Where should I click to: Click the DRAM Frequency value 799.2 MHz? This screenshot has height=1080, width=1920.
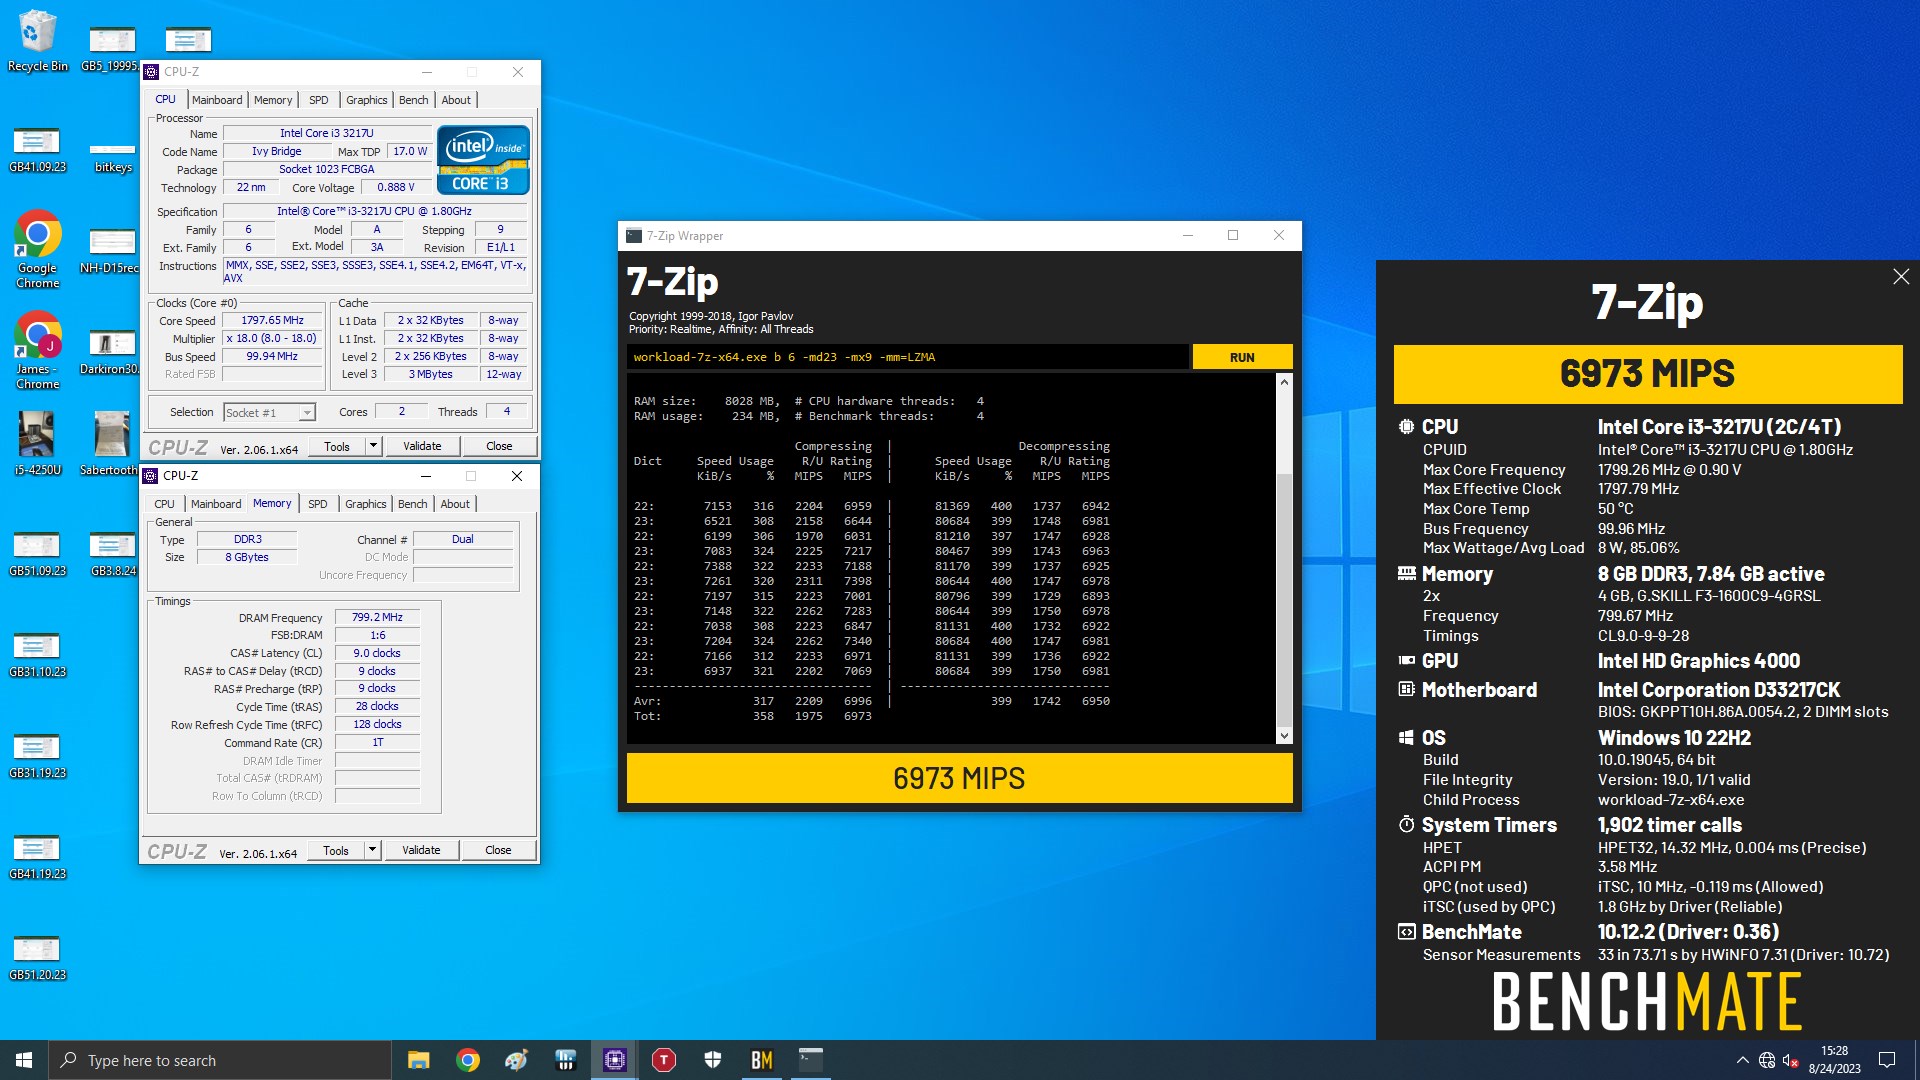[x=377, y=617]
